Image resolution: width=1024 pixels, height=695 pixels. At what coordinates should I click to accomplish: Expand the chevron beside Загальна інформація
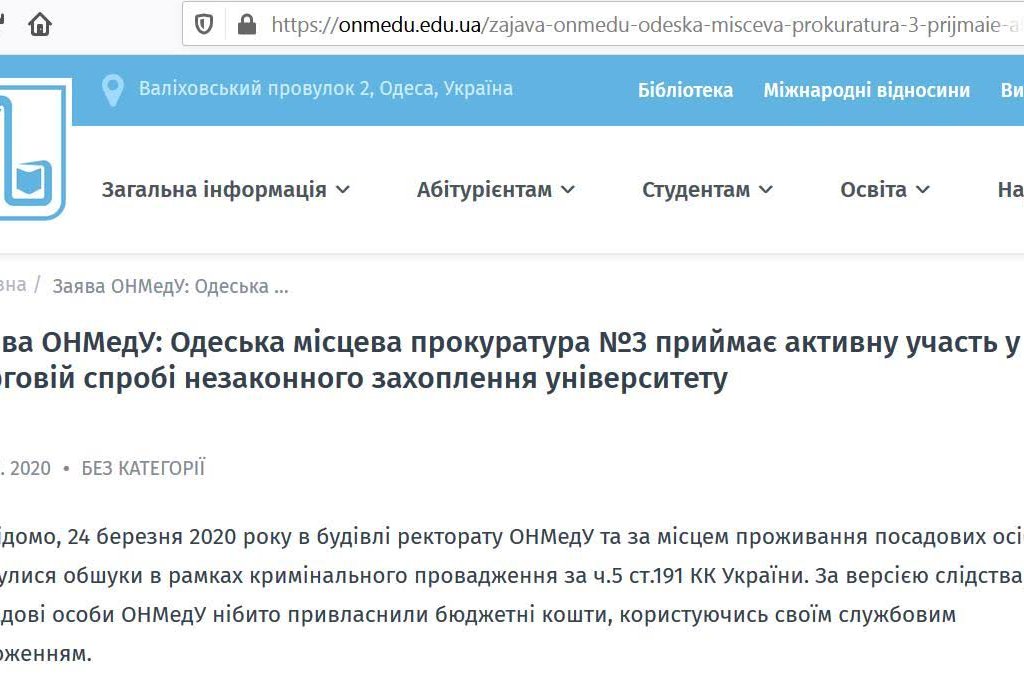343,189
